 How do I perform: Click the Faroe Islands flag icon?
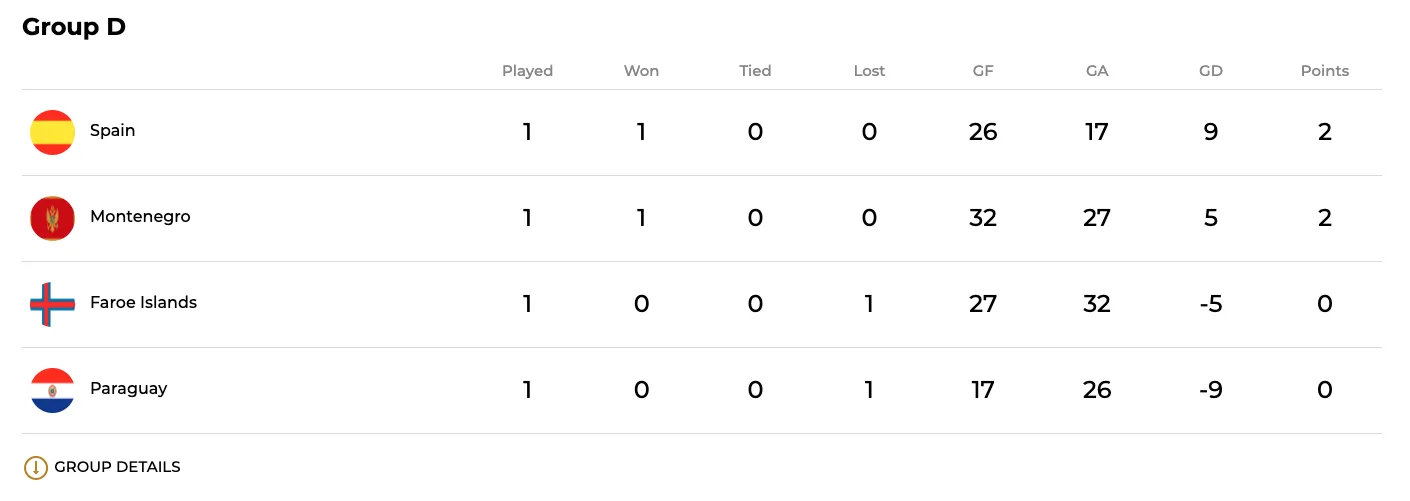coord(52,304)
